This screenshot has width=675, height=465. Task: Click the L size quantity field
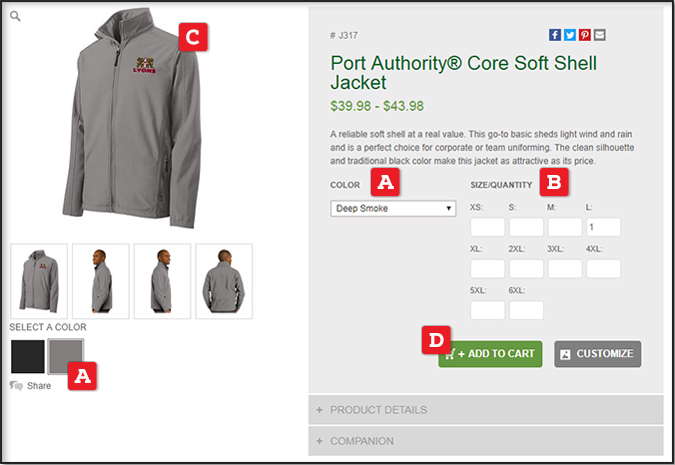604,227
